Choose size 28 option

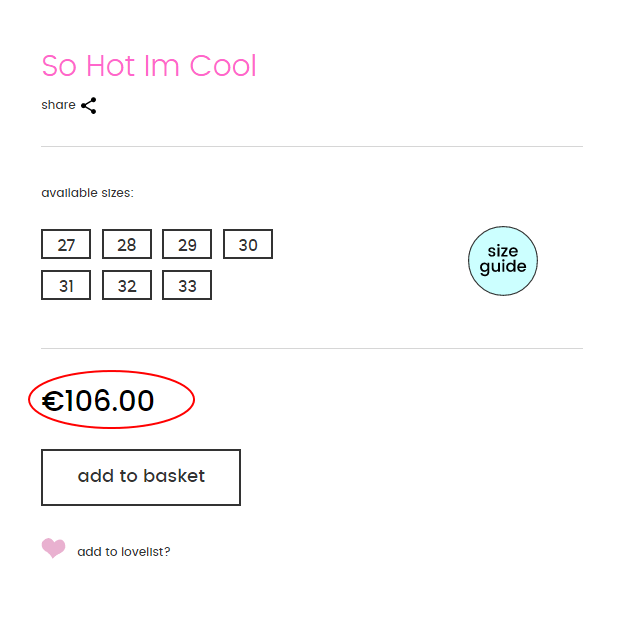click(x=127, y=245)
